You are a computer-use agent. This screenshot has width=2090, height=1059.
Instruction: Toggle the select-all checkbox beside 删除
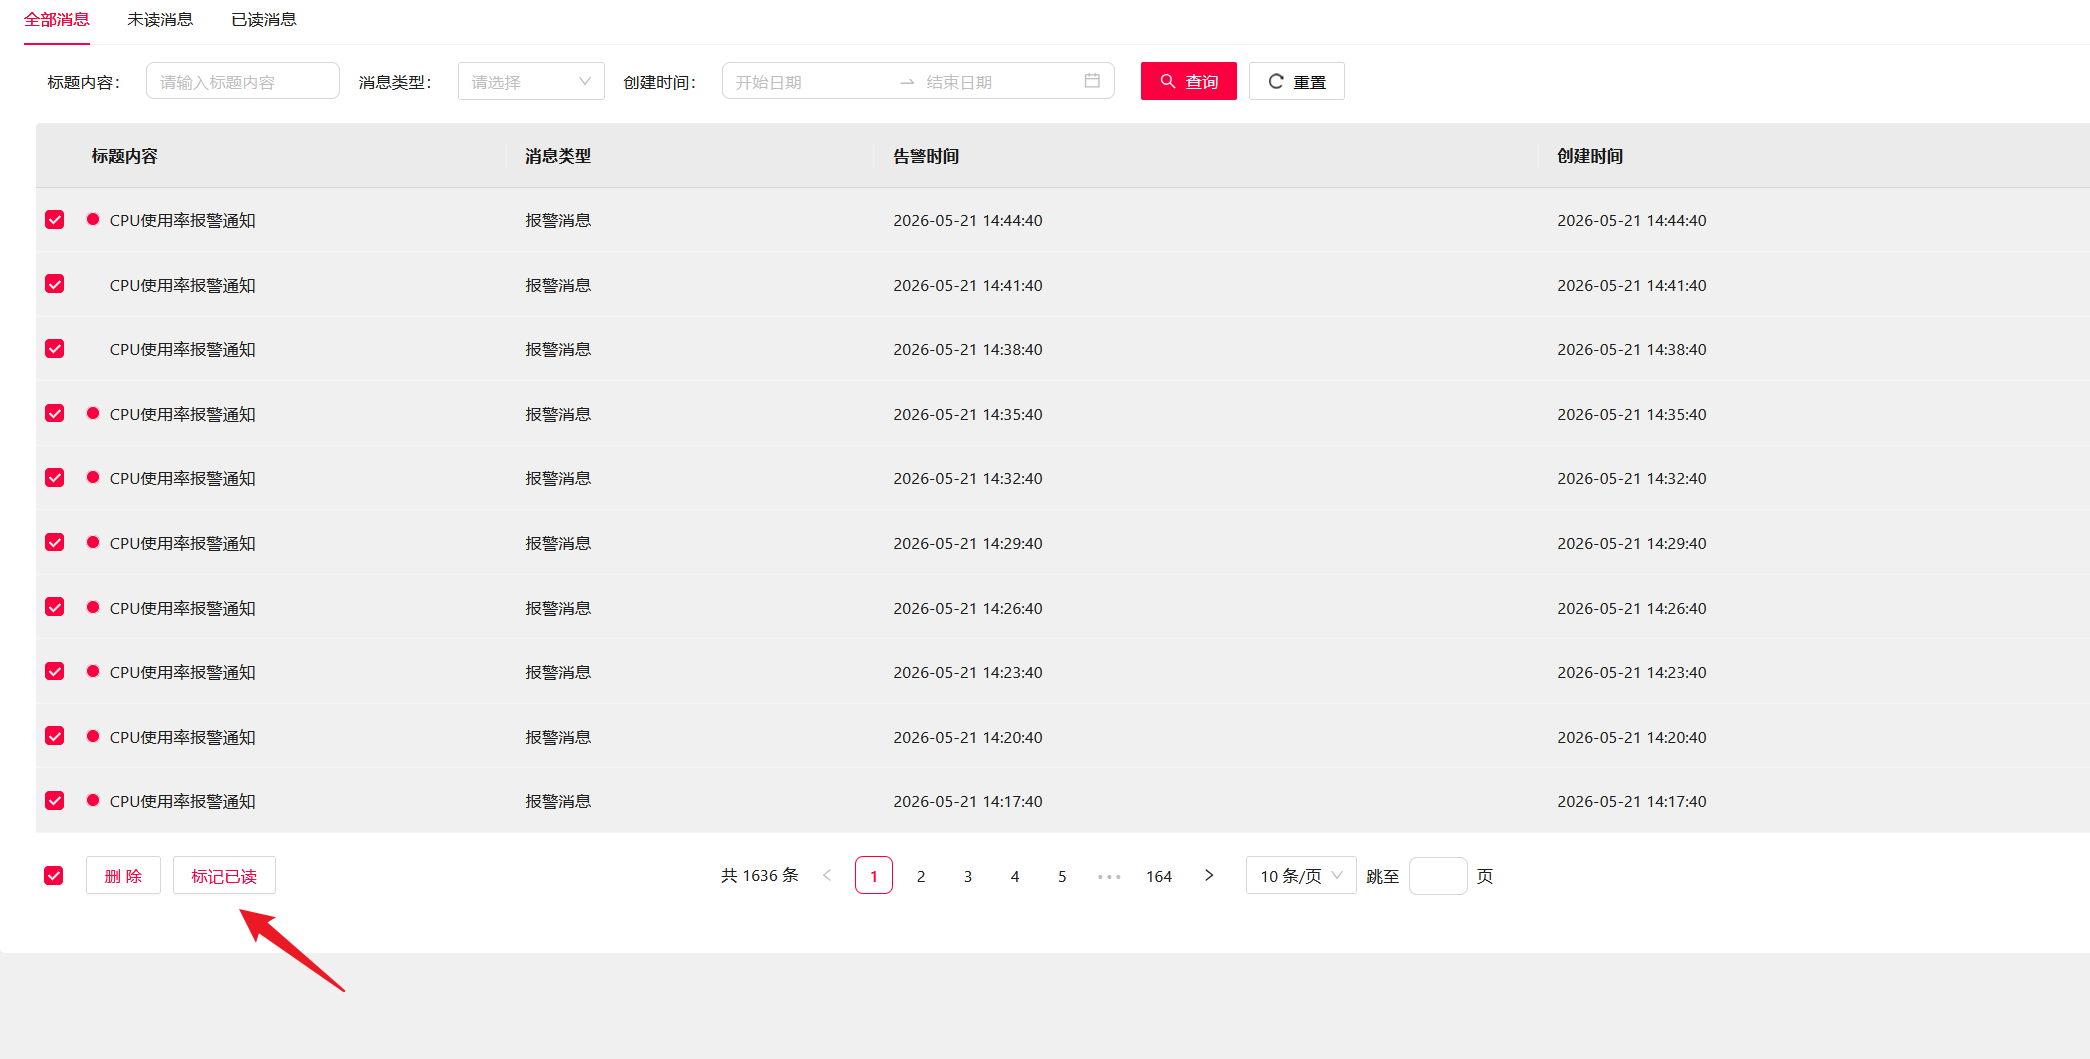click(x=54, y=876)
